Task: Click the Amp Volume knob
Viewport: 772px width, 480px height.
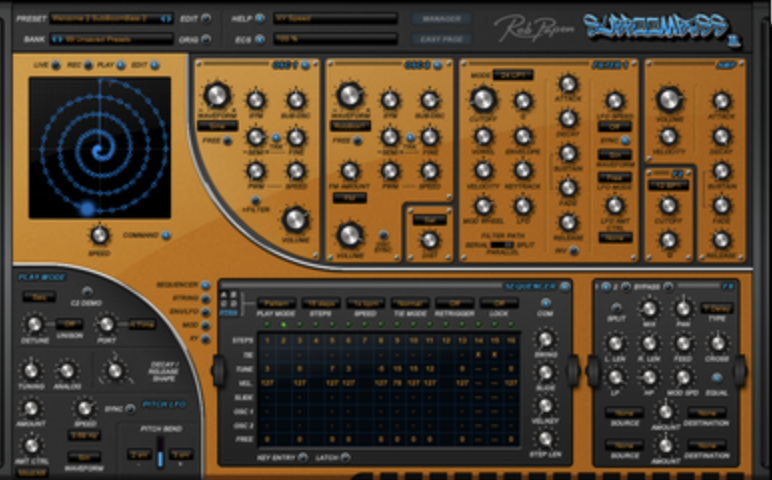Action: tap(669, 99)
